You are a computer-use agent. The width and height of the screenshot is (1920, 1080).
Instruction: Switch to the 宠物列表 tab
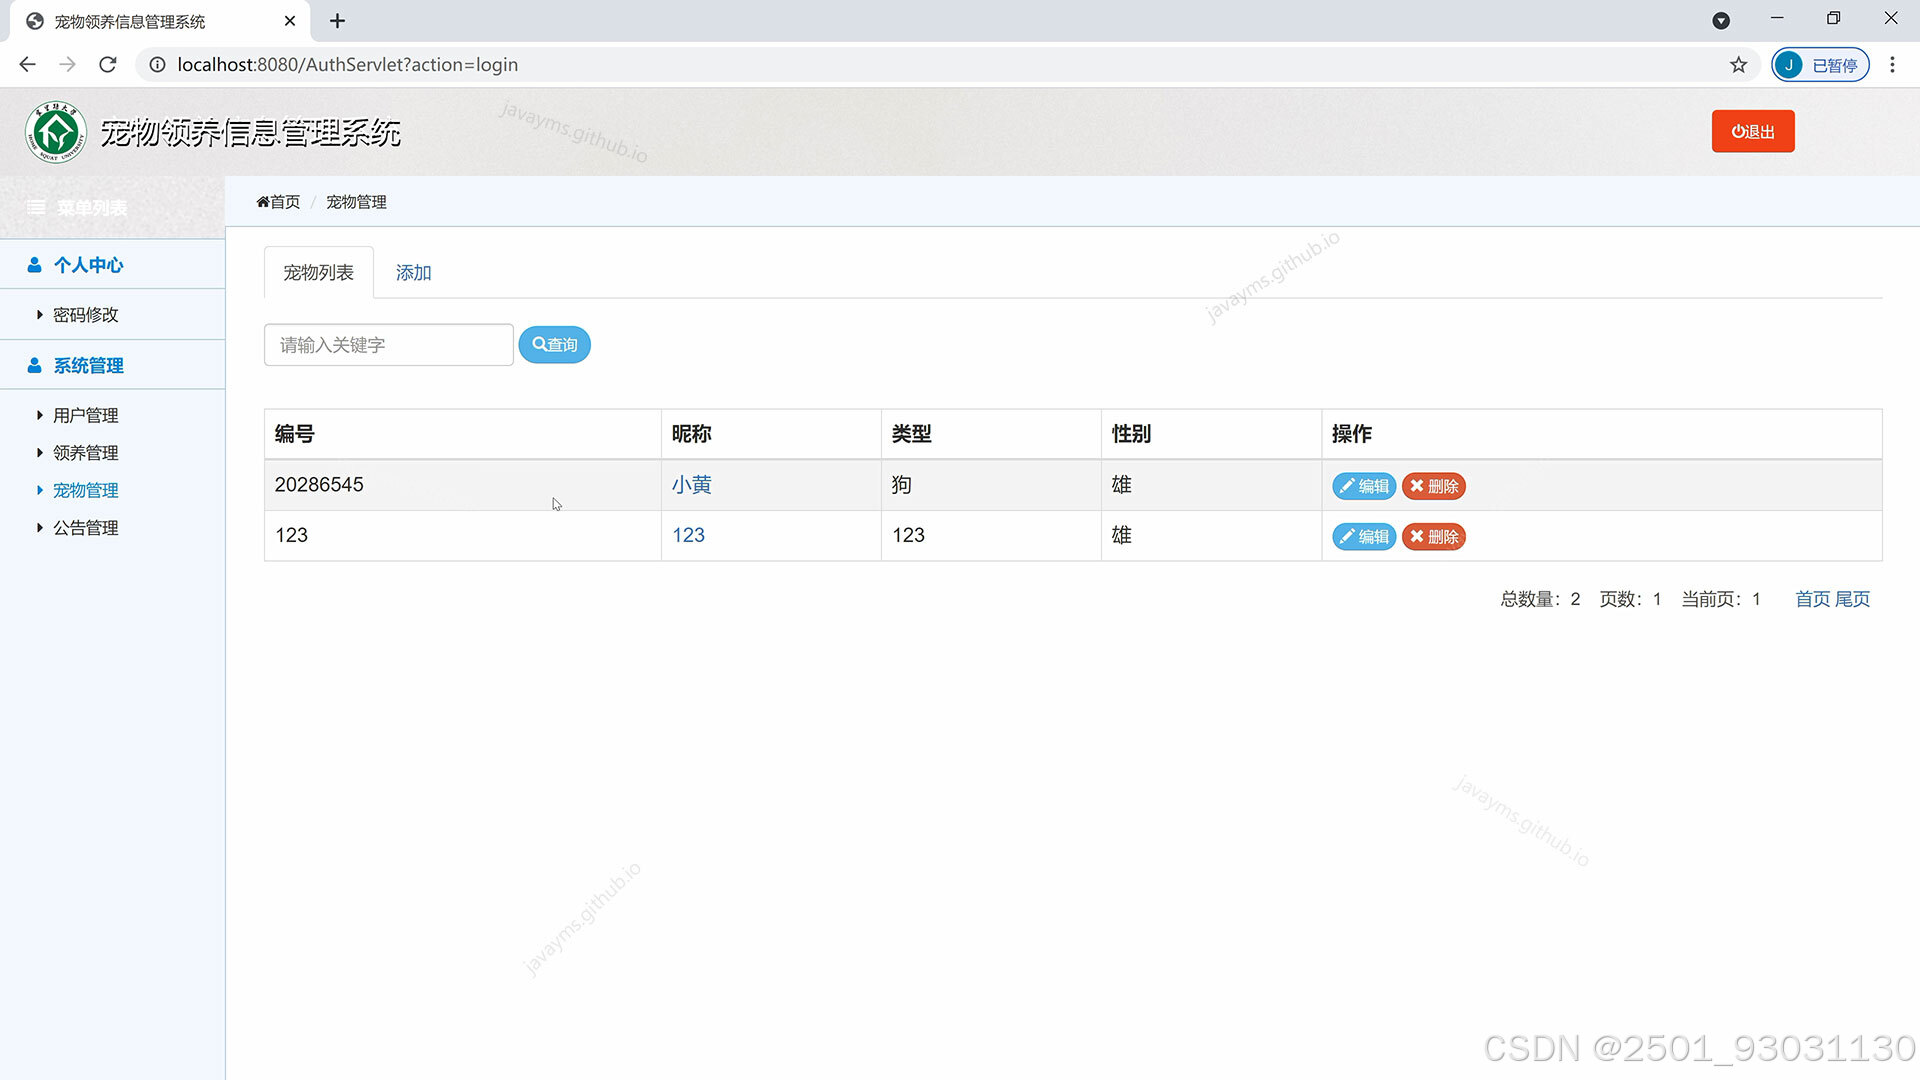click(318, 272)
